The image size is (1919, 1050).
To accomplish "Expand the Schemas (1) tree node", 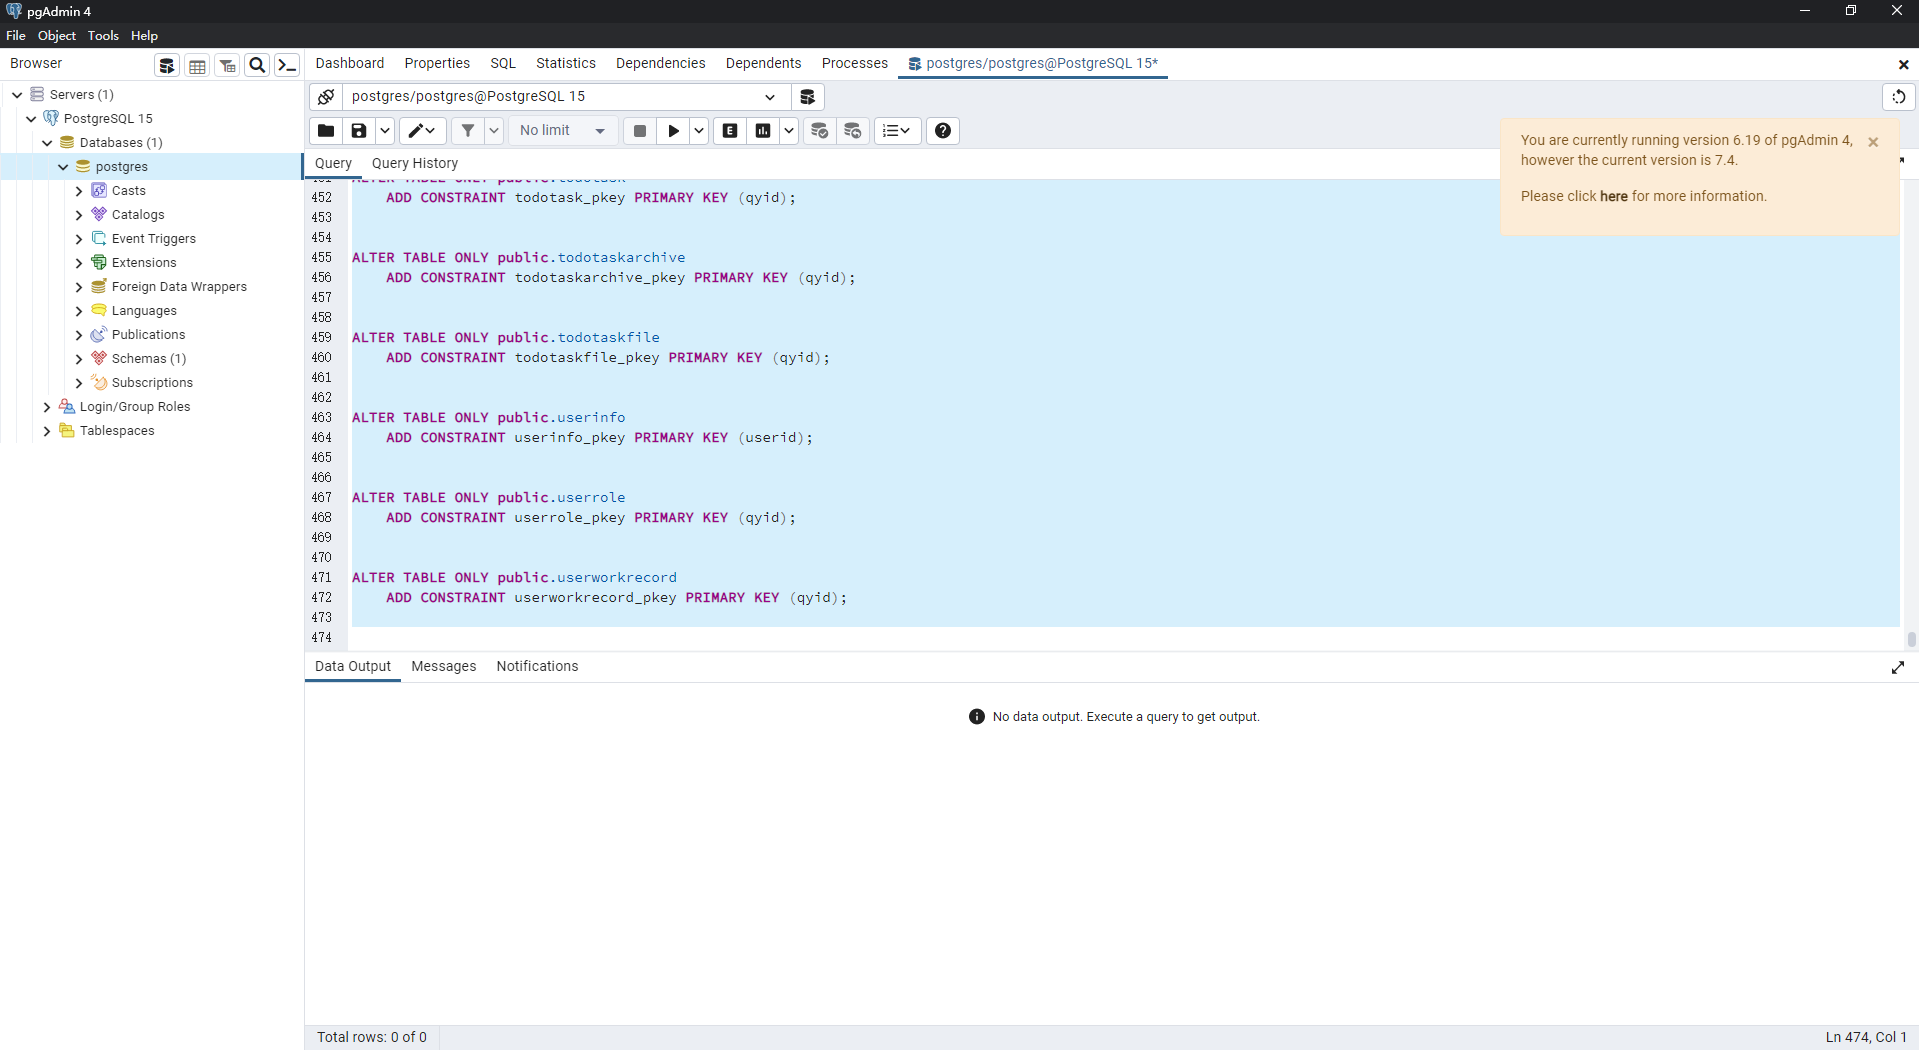I will point(79,359).
